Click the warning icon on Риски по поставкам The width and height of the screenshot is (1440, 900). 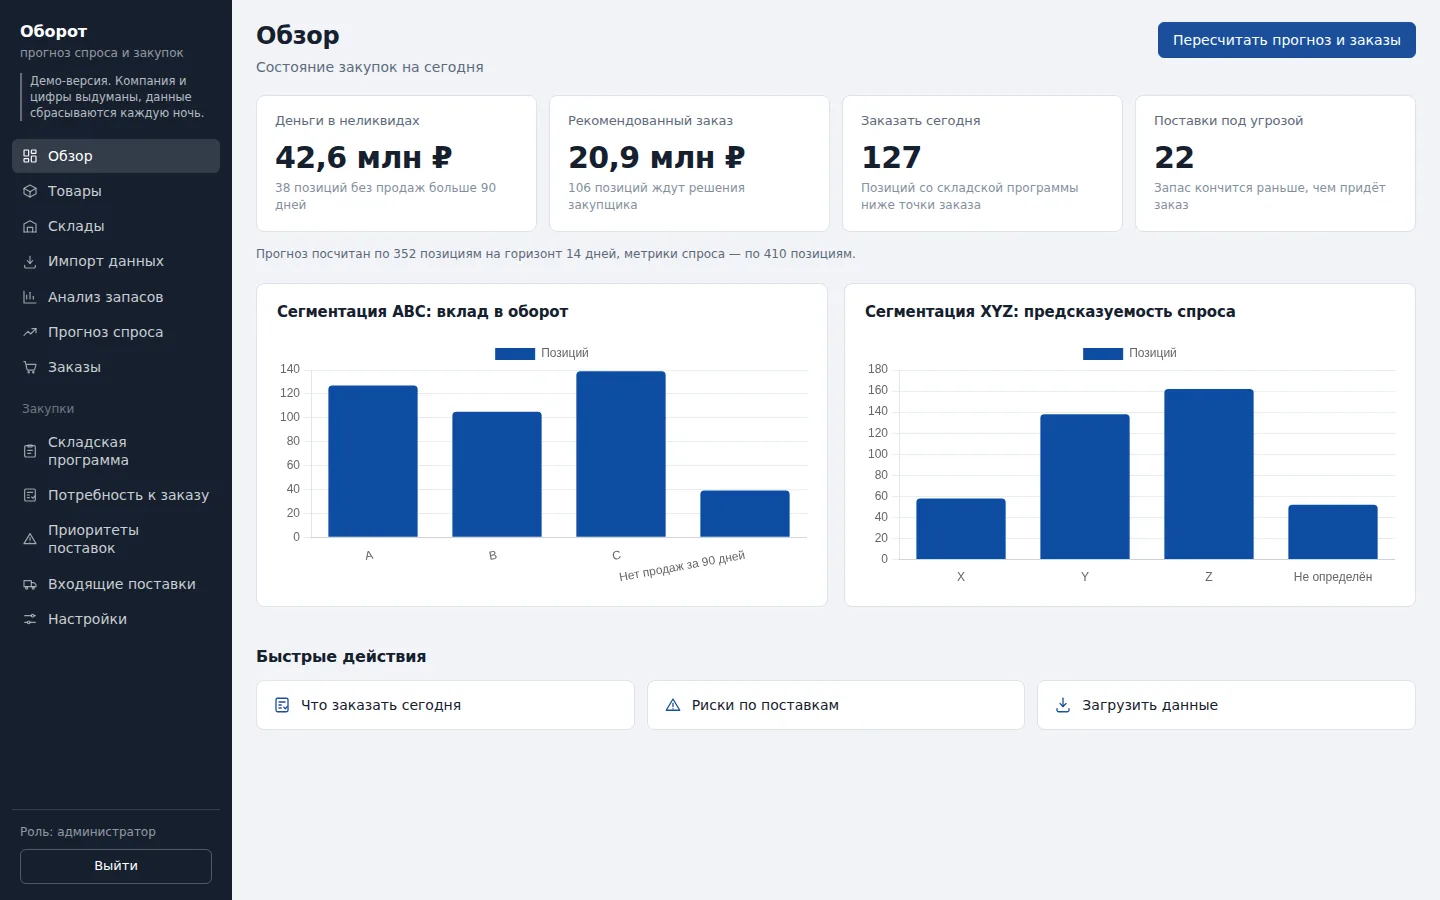click(x=673, y=705)
